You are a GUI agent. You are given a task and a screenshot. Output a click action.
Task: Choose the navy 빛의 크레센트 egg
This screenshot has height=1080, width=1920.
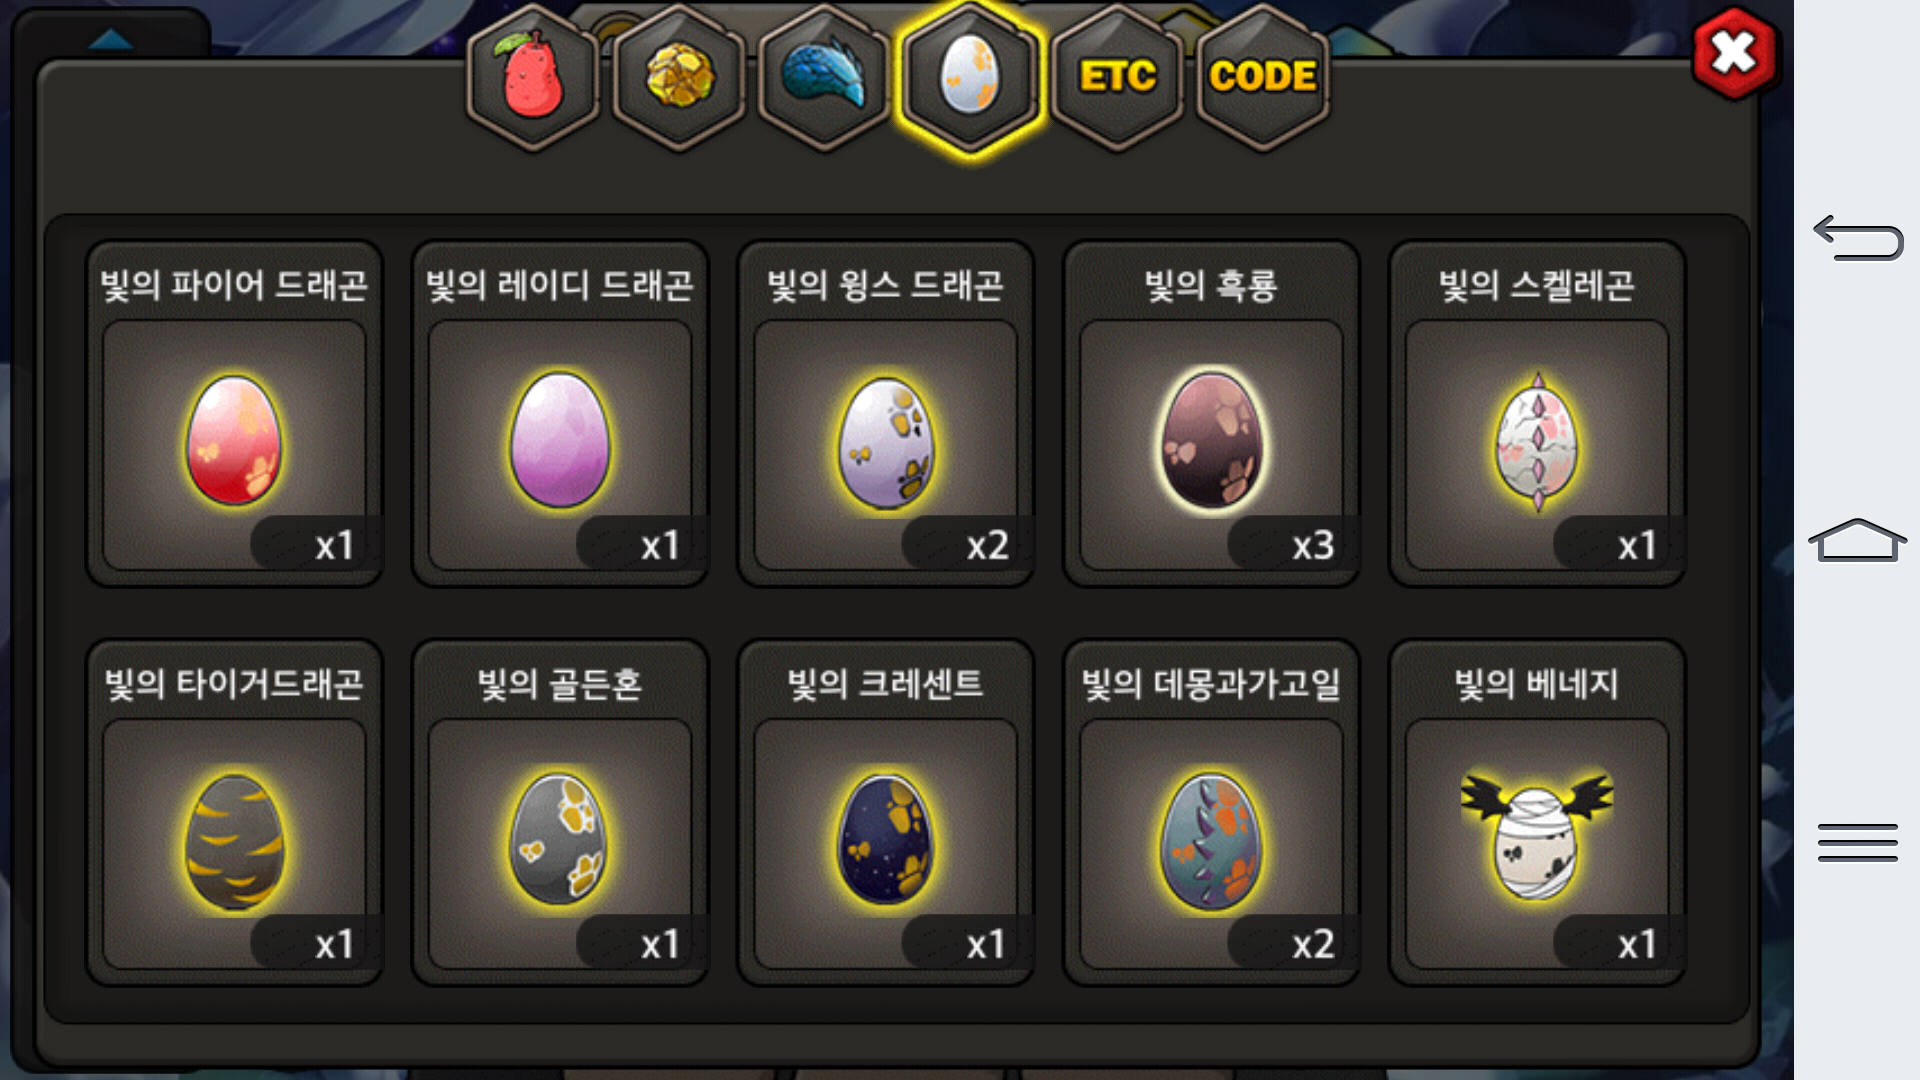coord(886,813)
